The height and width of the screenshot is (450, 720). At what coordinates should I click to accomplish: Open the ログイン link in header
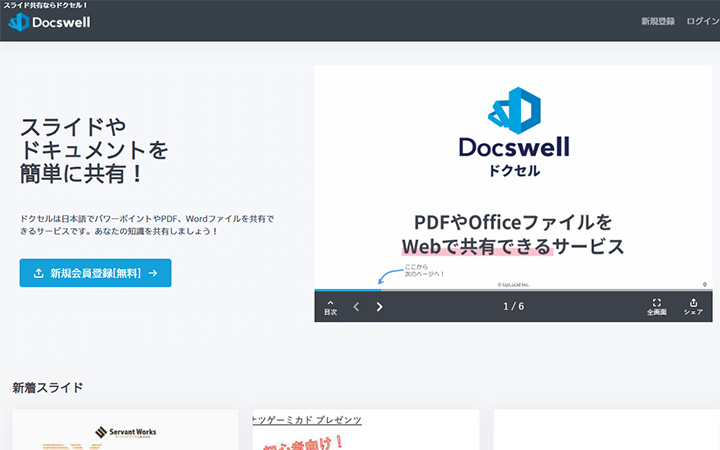[x=703, y=21]
